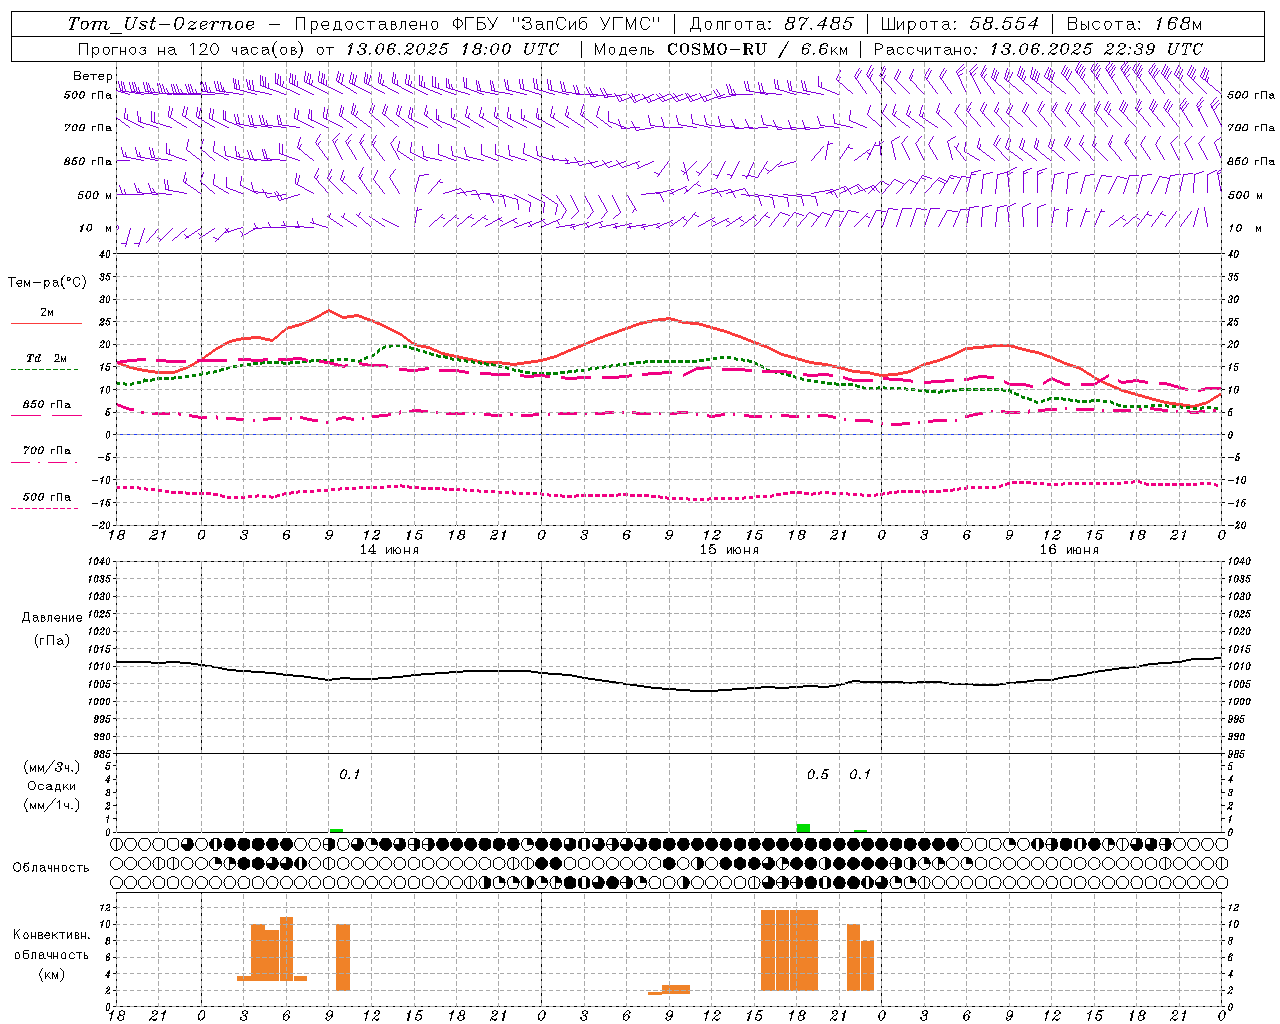Click the 0.5 precipitation amount value

[818, 775]
